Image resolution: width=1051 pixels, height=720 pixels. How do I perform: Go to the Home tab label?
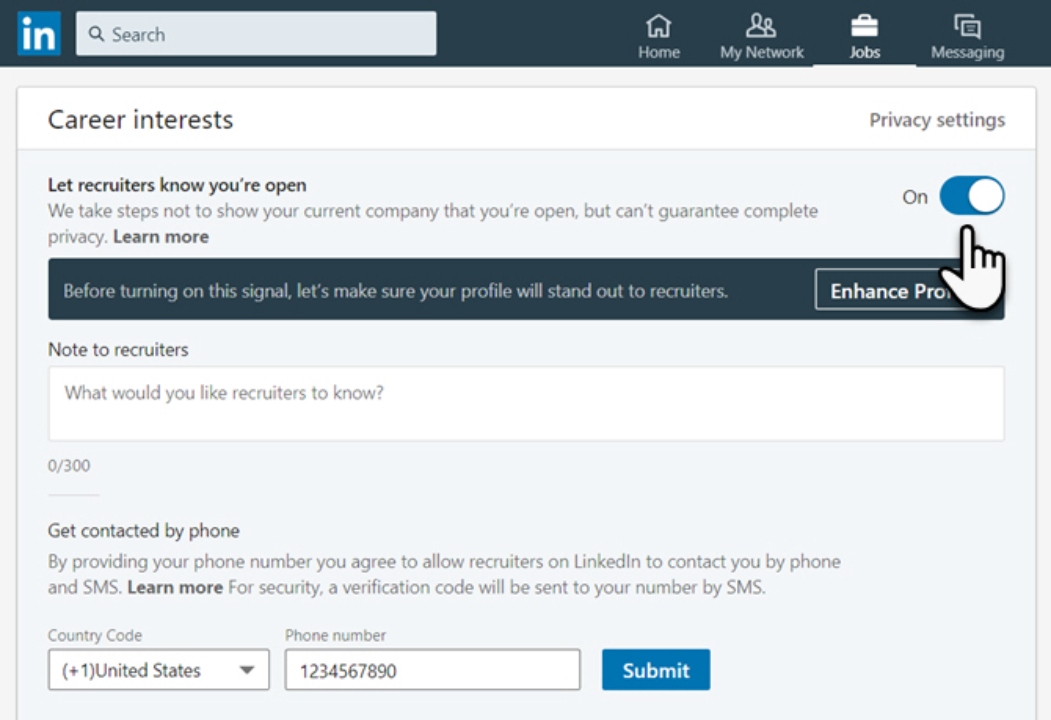click(659, 52)
